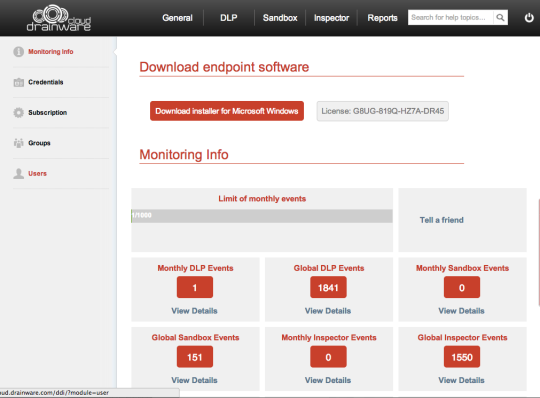Click the Global DLP Events count 1841

tap(328, 287)
